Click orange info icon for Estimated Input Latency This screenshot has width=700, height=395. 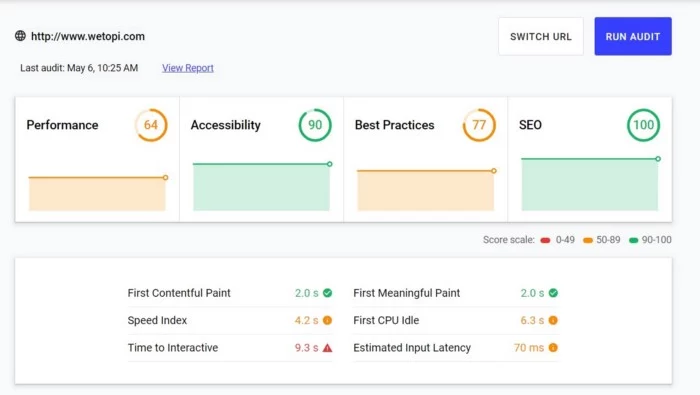pyautogui.click(x=553, y=348)
